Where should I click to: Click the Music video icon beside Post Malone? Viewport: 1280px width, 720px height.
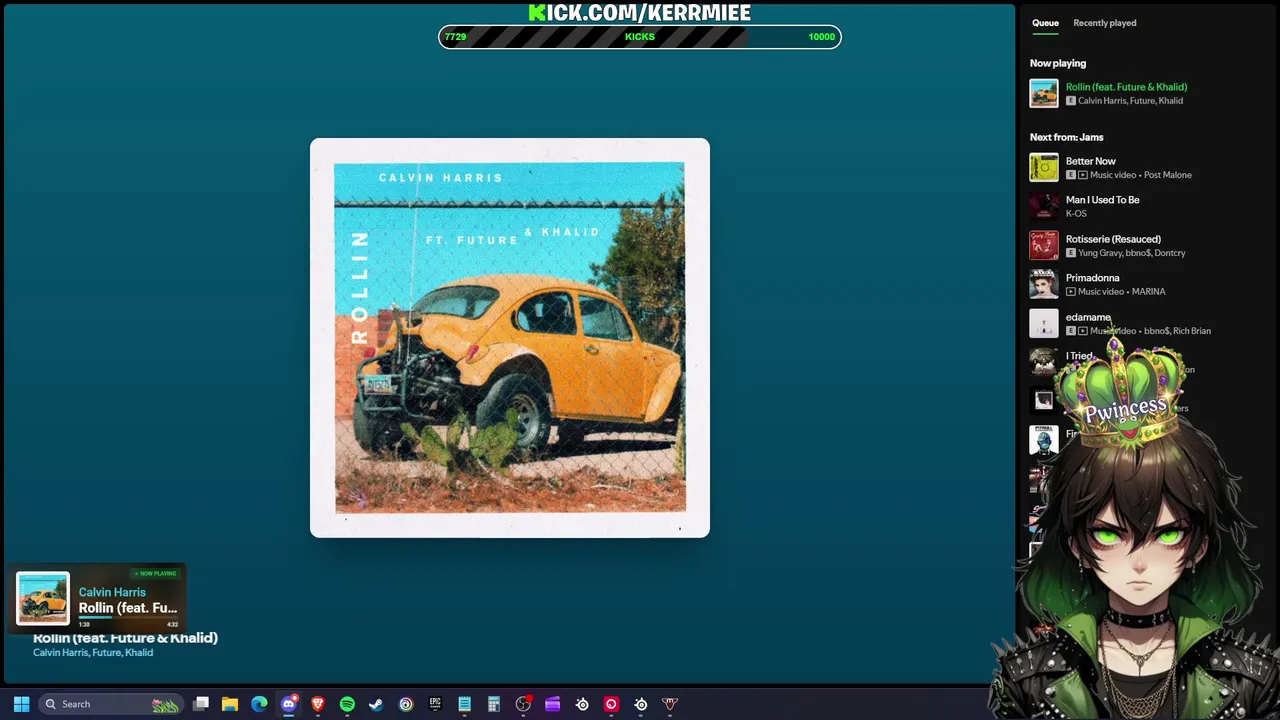(x=1083, y=175)
